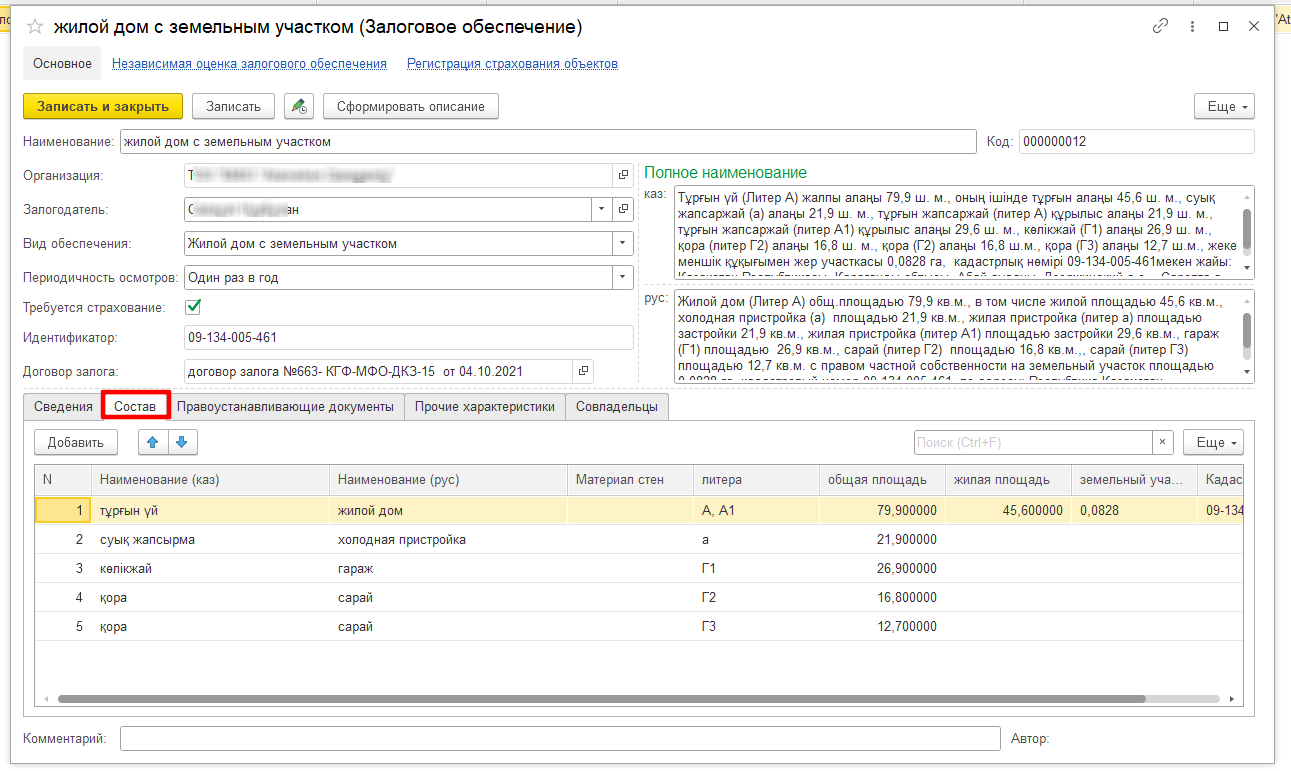Click cell көлікжай
This screenshot has height=771, width=1291.
click(210, 568)
